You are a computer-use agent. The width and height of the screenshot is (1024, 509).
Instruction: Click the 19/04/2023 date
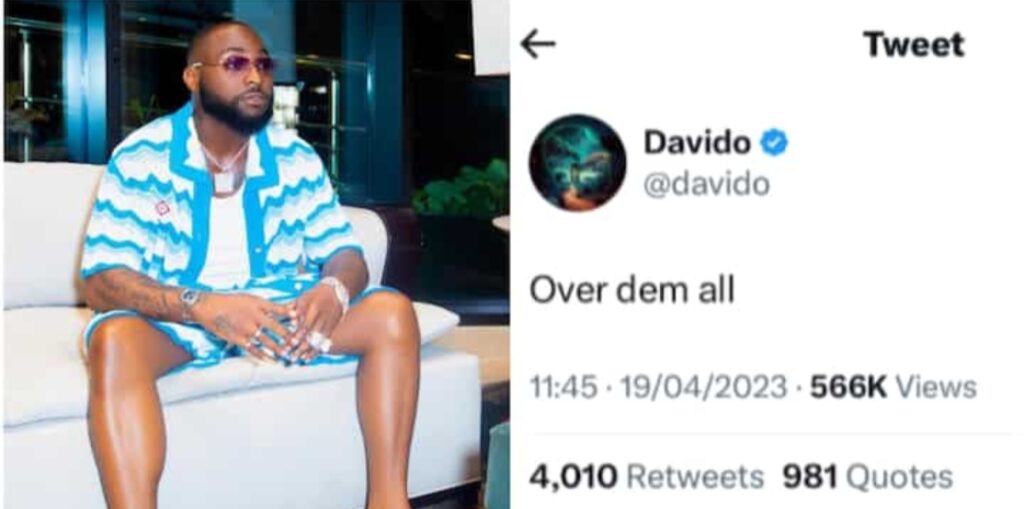click(703, 387)
